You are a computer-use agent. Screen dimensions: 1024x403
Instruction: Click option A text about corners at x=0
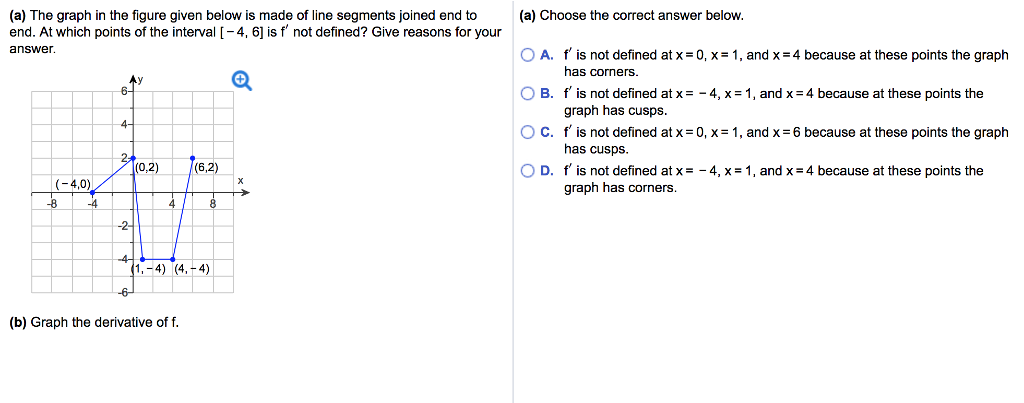[x=785, y=63]
